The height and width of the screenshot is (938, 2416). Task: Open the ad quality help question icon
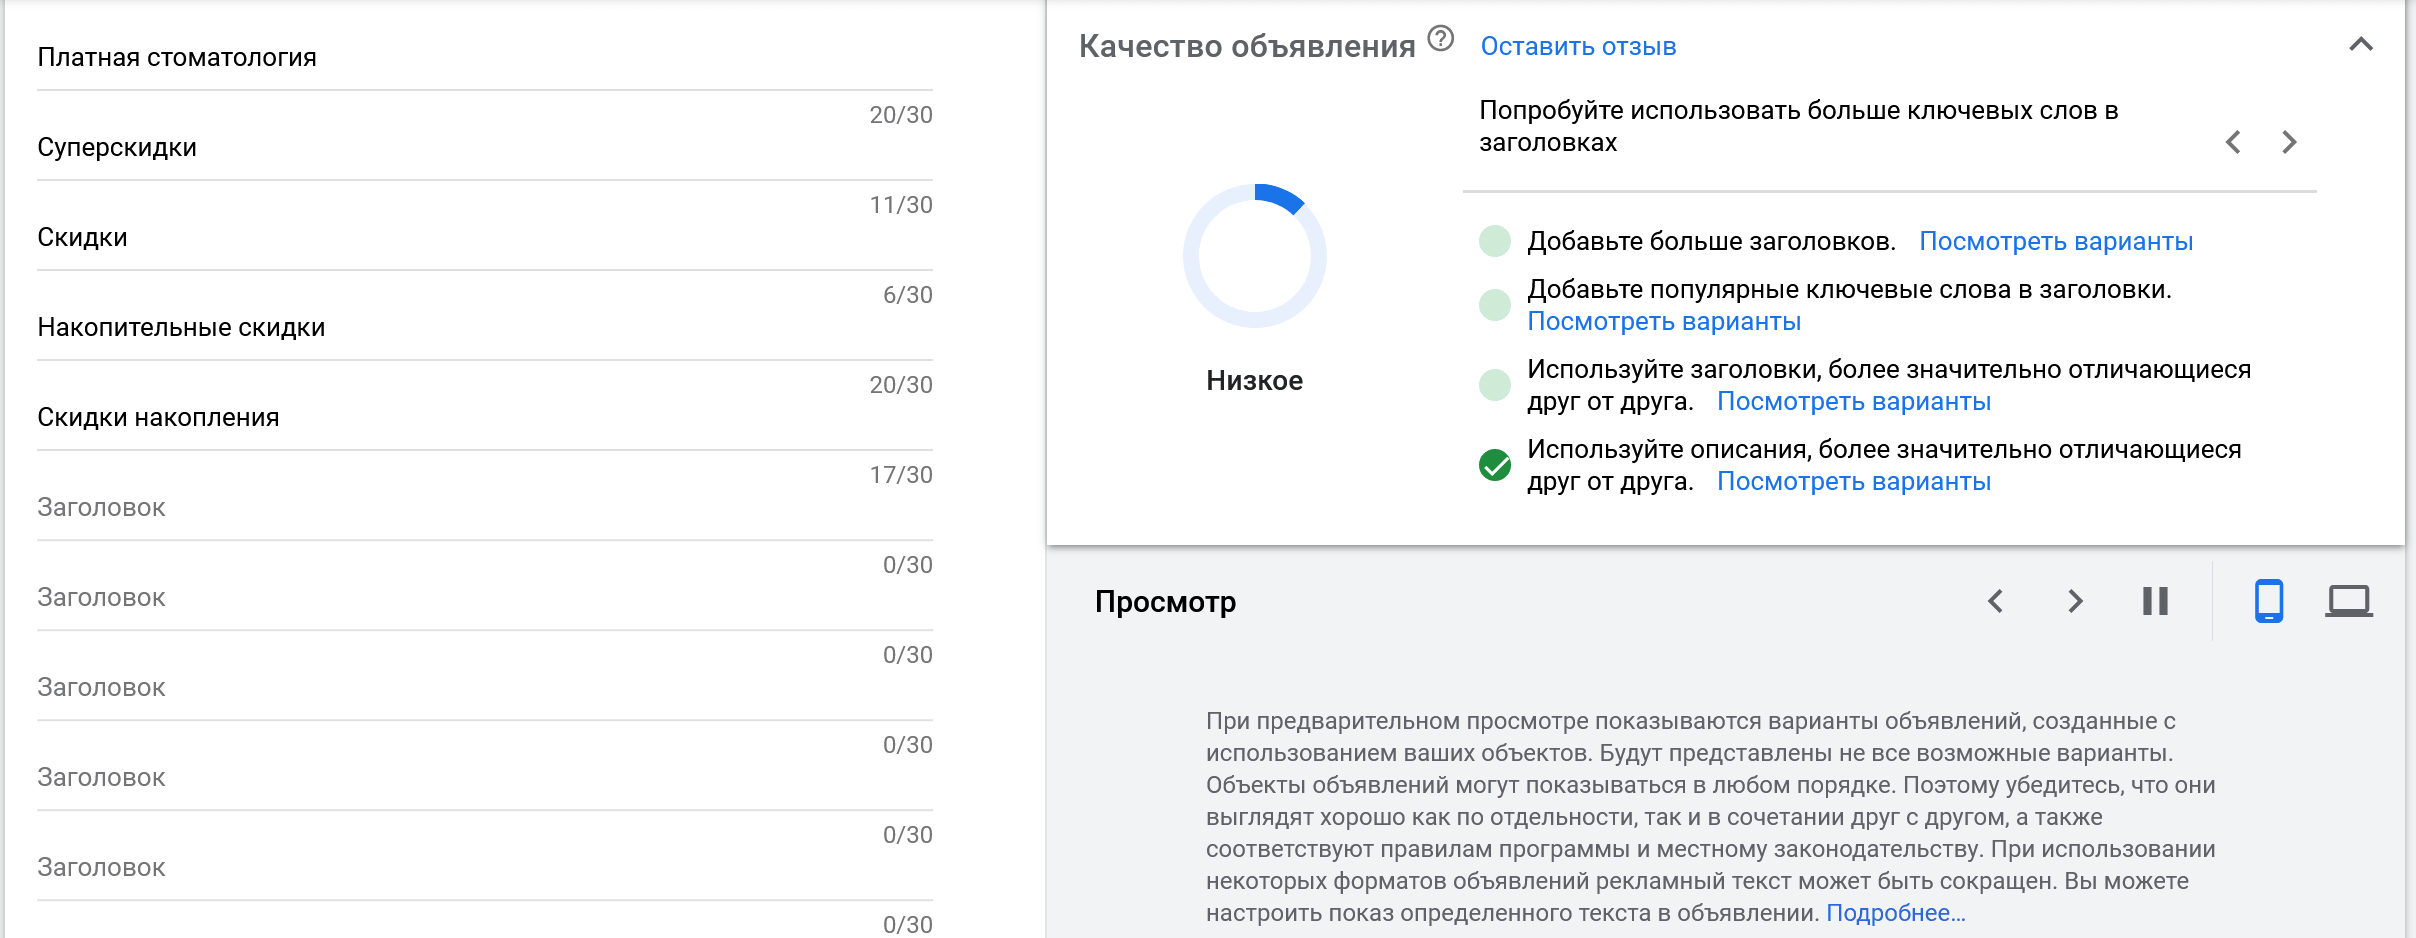[1440, 39]
